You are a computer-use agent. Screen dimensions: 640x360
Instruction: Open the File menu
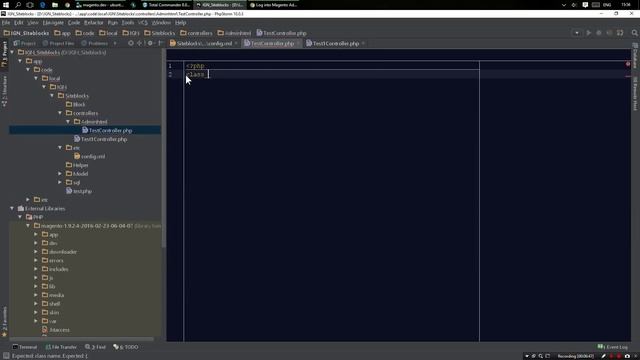click(6, 23)
